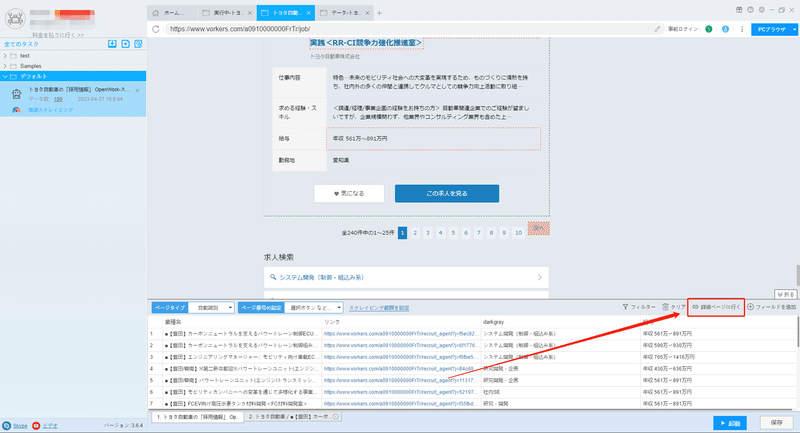Click the pencil edit icon in URL bar
The height and width of the screenshot is (433, 800).
pyautogui.click(x=657, y=29)
